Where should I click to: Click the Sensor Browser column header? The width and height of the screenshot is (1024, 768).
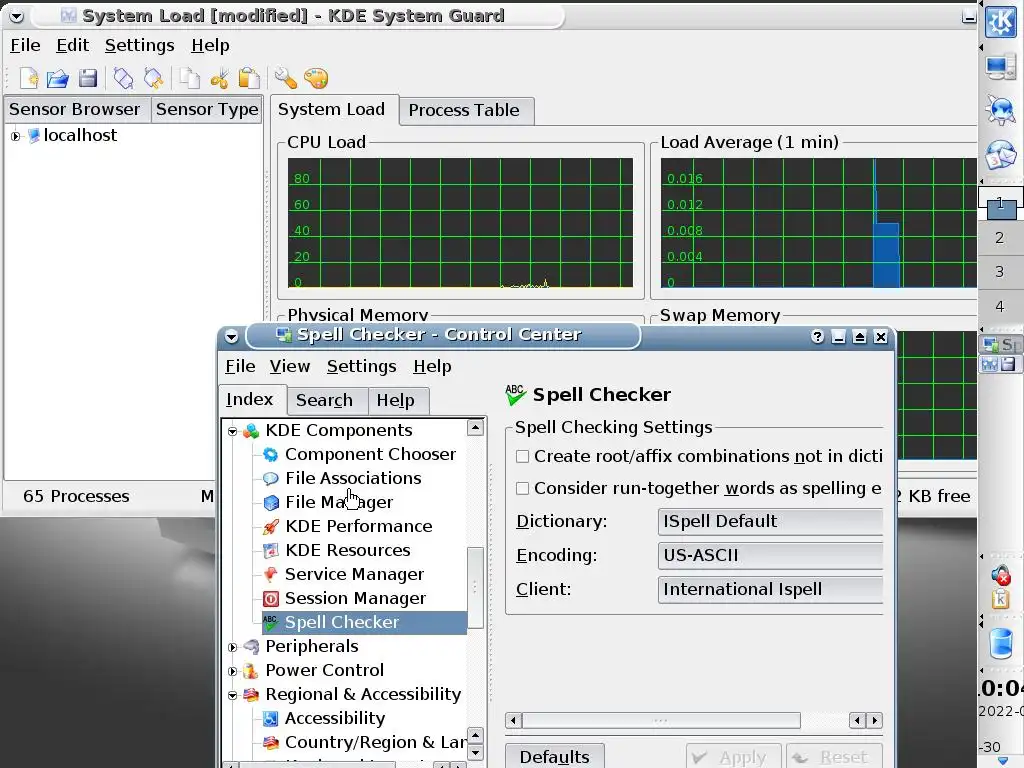[x=77, y=109]
